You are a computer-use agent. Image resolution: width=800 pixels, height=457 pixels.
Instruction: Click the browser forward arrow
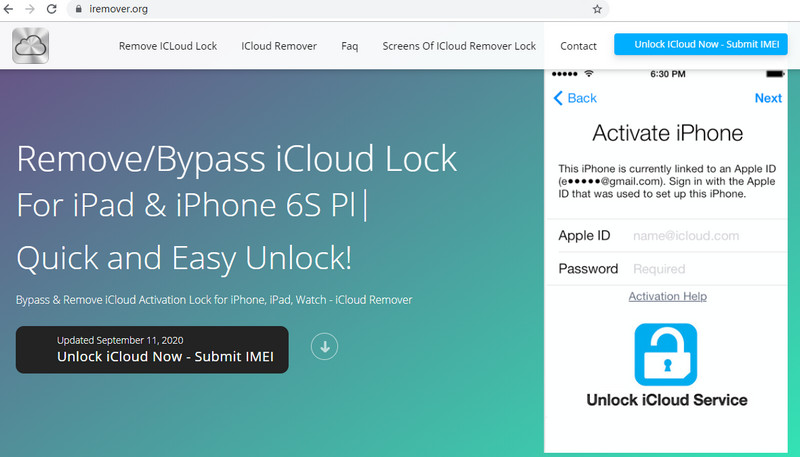coord(29,8)
